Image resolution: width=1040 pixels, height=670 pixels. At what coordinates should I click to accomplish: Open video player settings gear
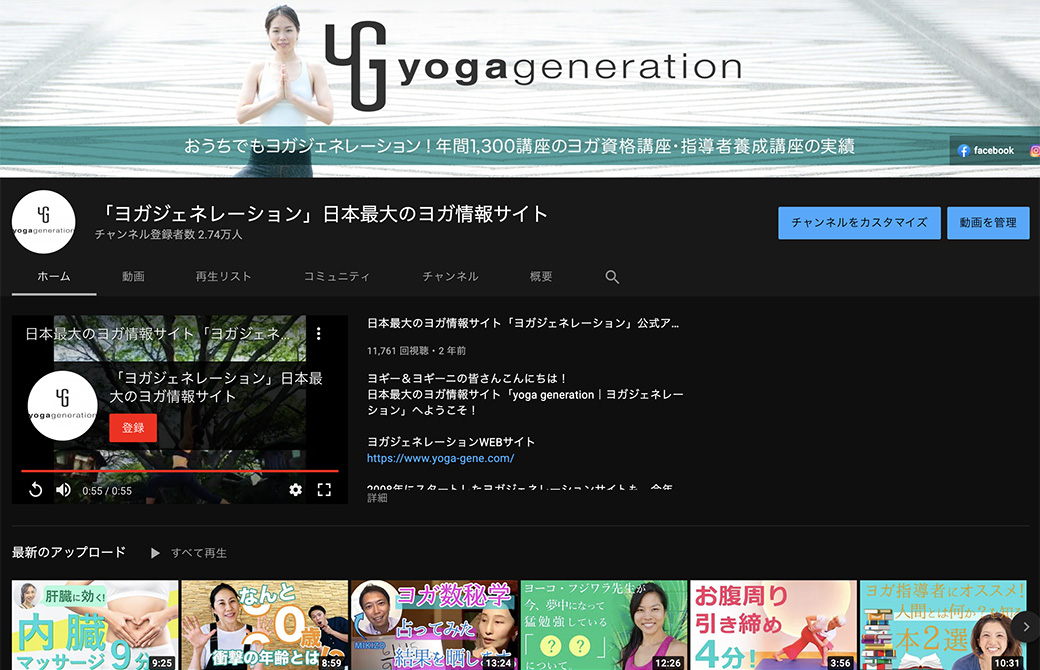click(295, 489)
